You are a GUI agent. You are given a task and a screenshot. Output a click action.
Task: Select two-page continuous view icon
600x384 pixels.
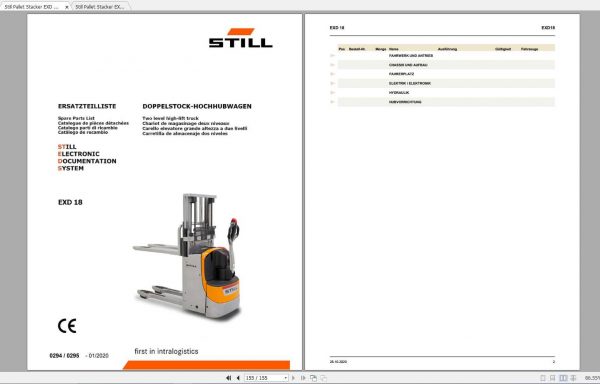coord(573,378)
